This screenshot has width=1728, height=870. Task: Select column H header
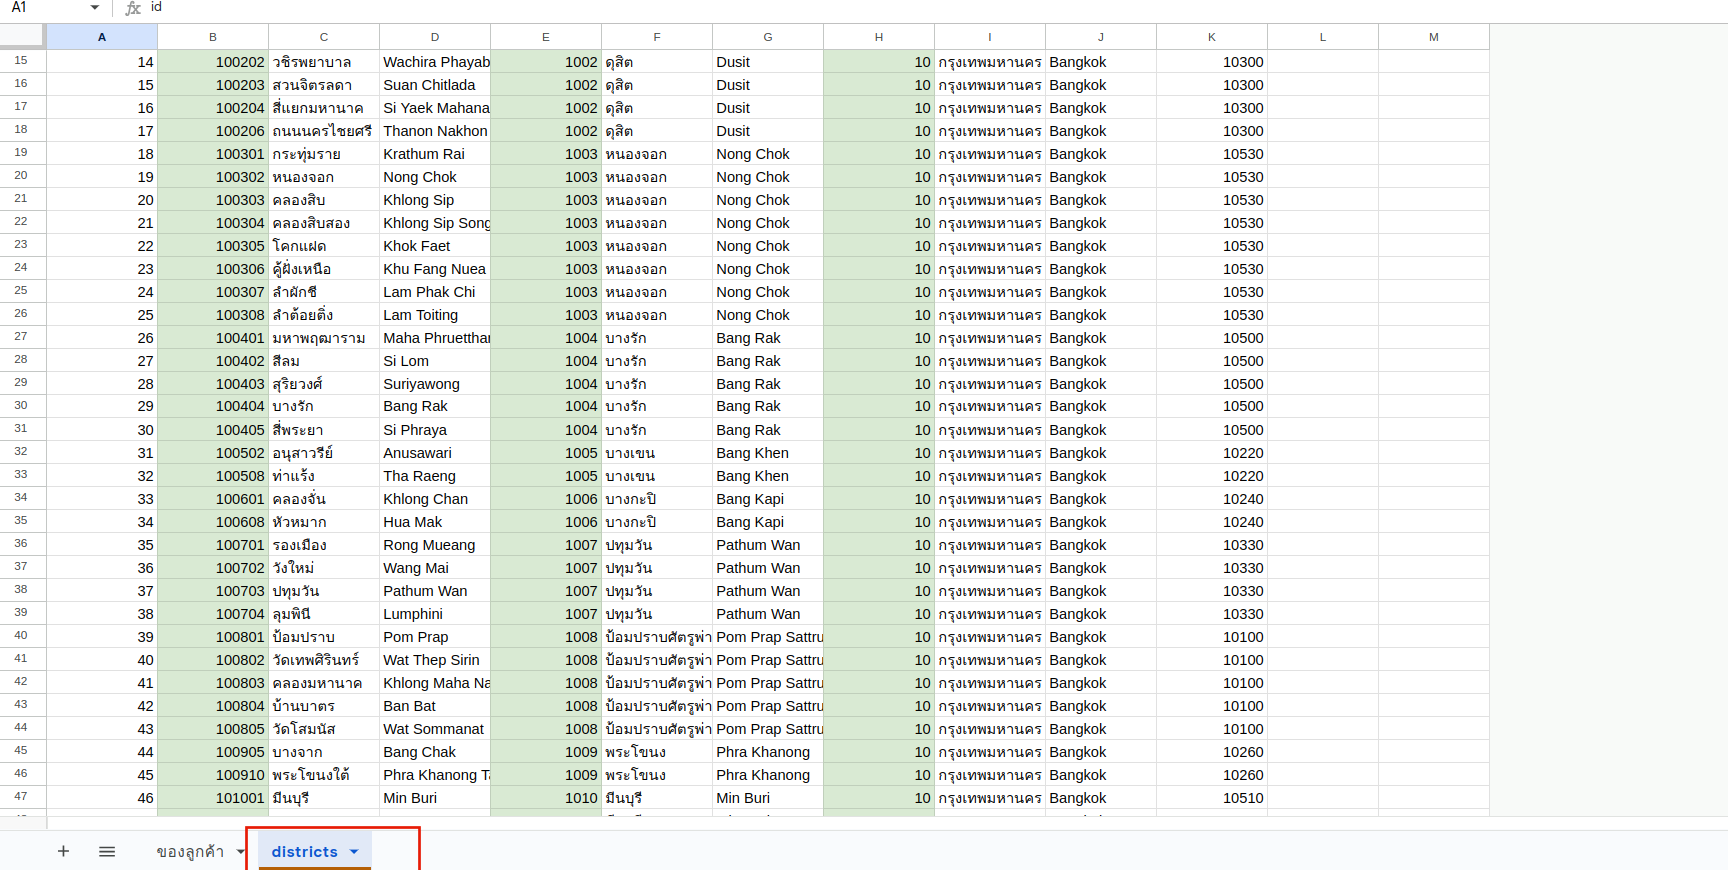coord(879,37)
